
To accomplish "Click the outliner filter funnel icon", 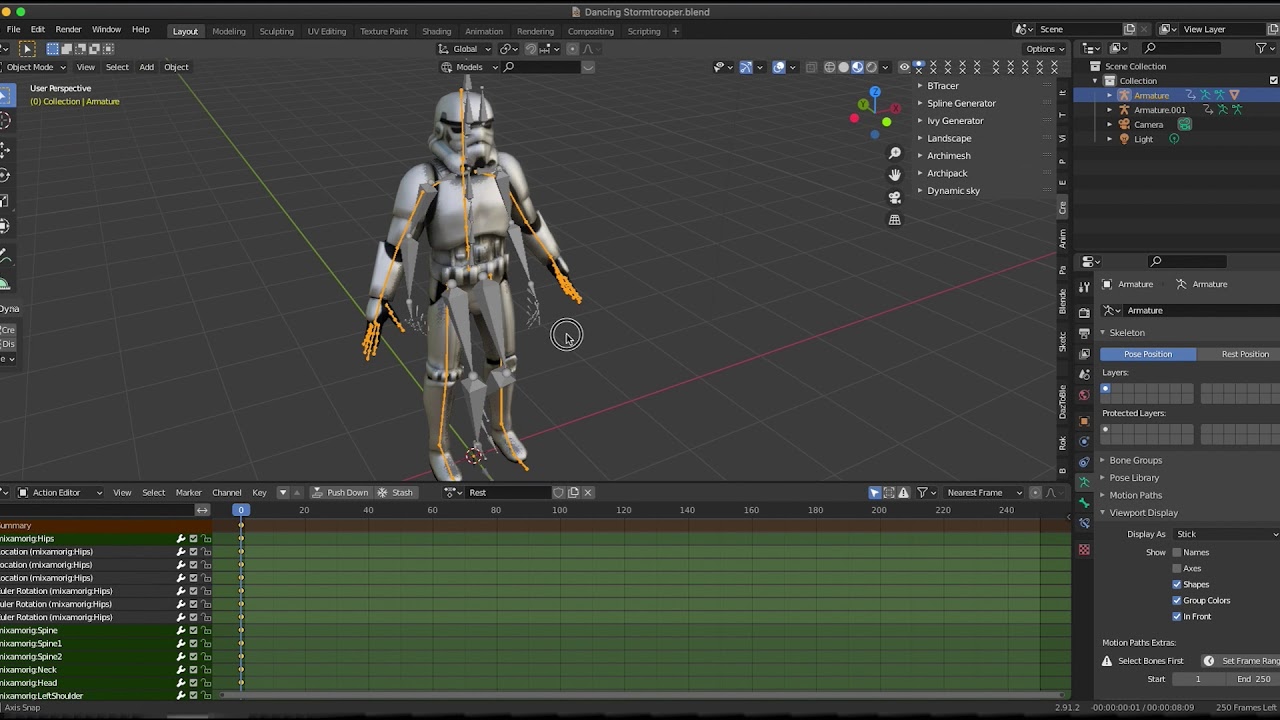I will [x=1261, y=48].
